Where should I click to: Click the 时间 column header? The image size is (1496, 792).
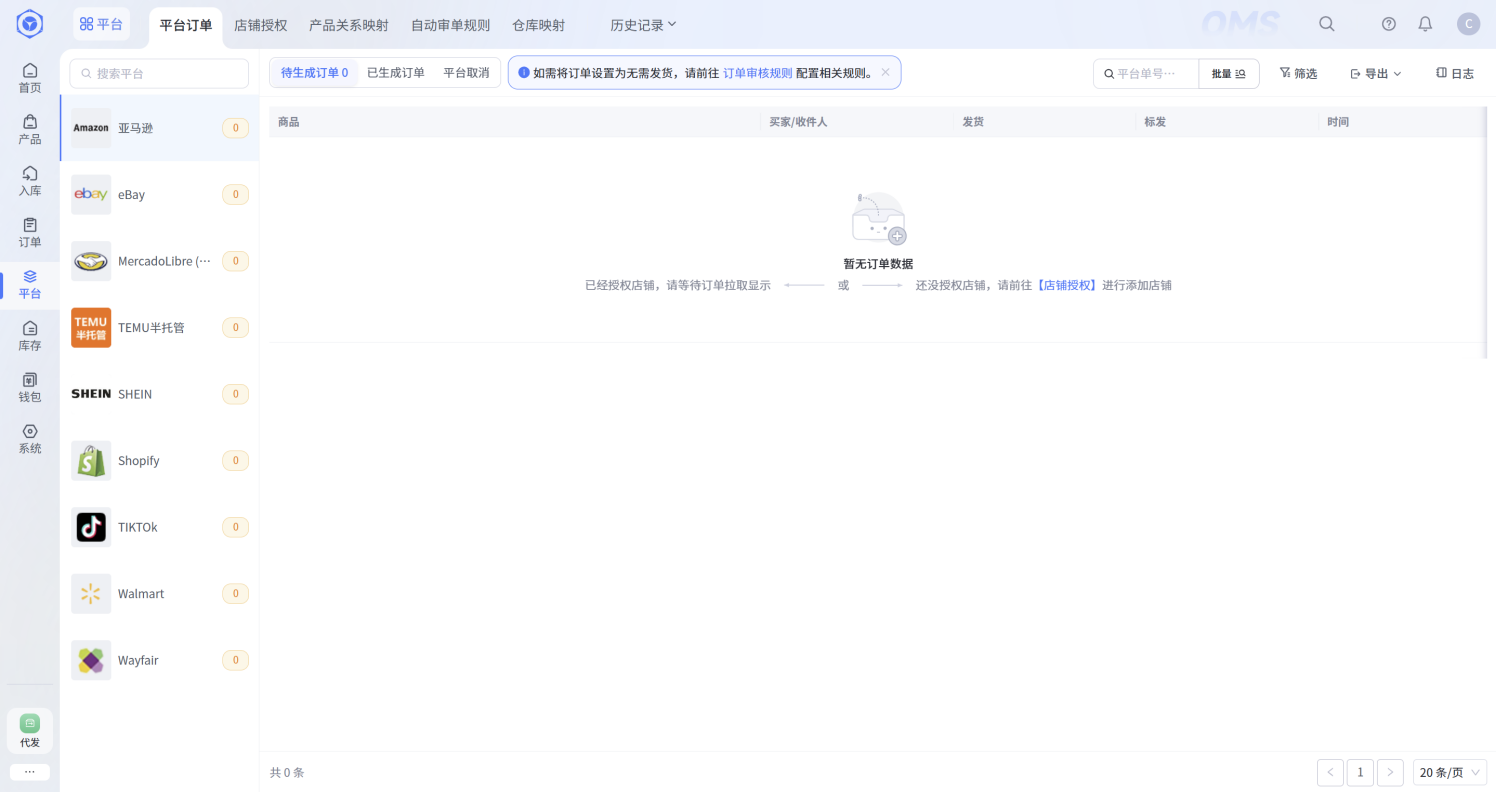pos(1338,122)
